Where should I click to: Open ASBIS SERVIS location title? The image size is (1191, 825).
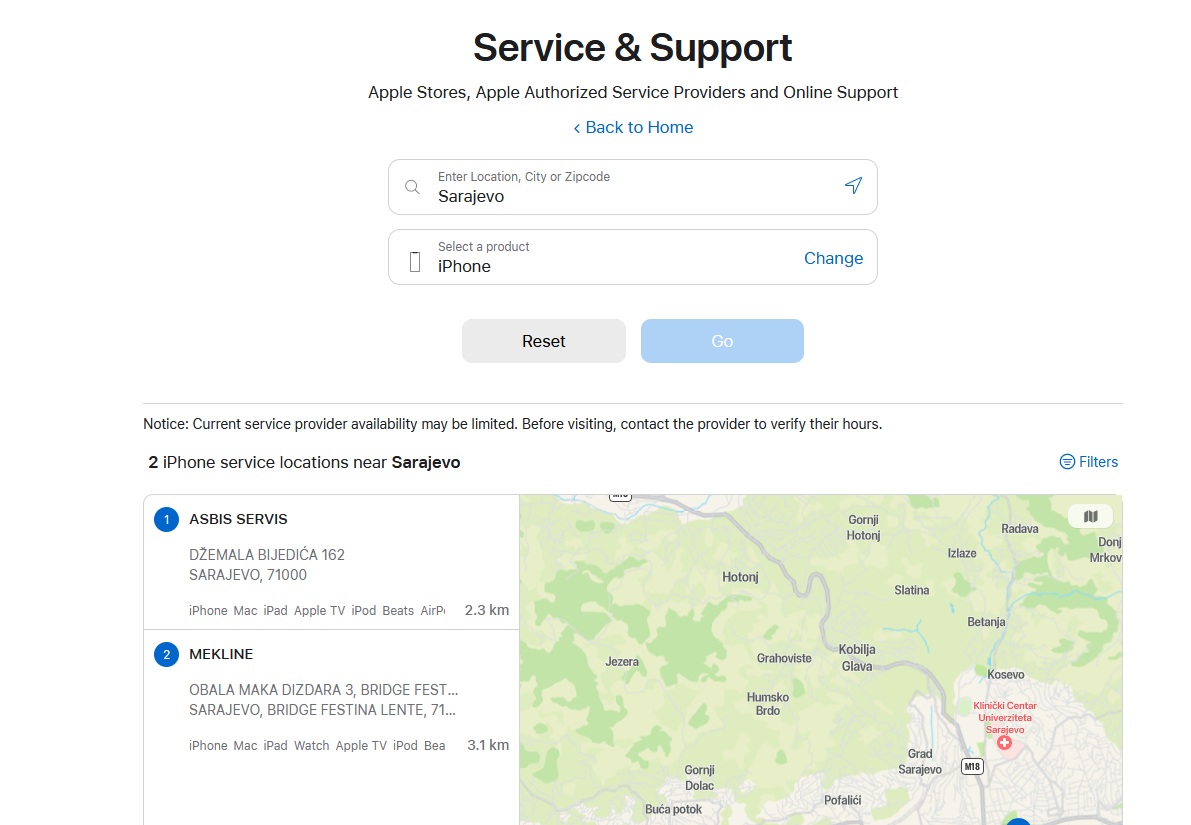click(x=239, y=520)
